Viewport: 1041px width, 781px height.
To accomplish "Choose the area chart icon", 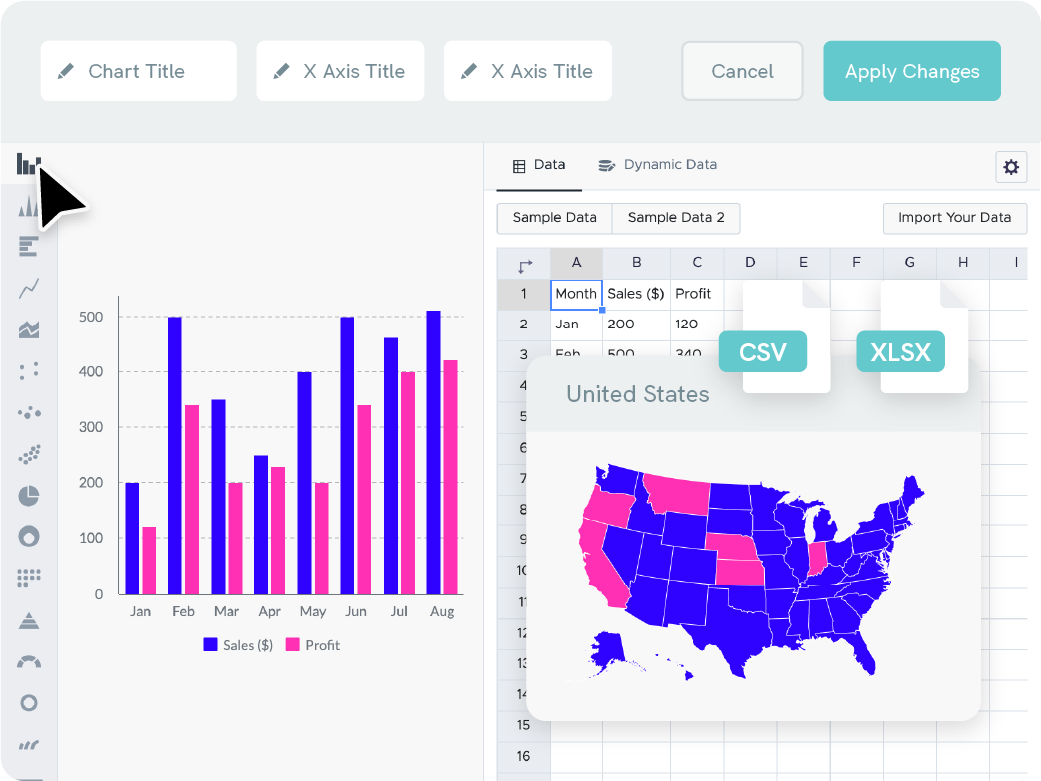I will click(x=28, y=330).
